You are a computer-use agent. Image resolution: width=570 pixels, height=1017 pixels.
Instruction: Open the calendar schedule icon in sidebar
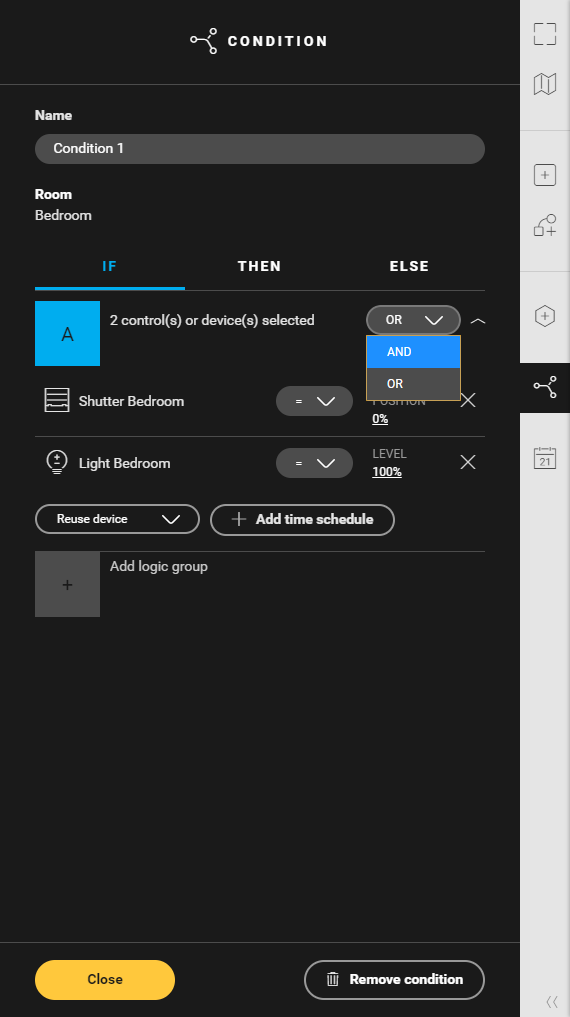coord(545,457)
